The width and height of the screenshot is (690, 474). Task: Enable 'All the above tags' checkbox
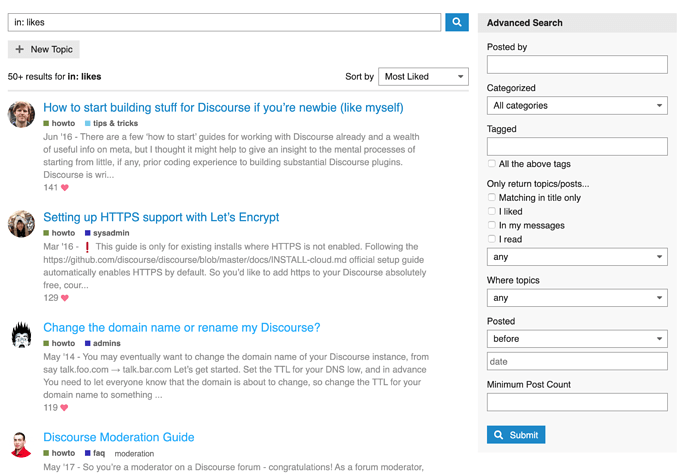click(x=492, y=164)
